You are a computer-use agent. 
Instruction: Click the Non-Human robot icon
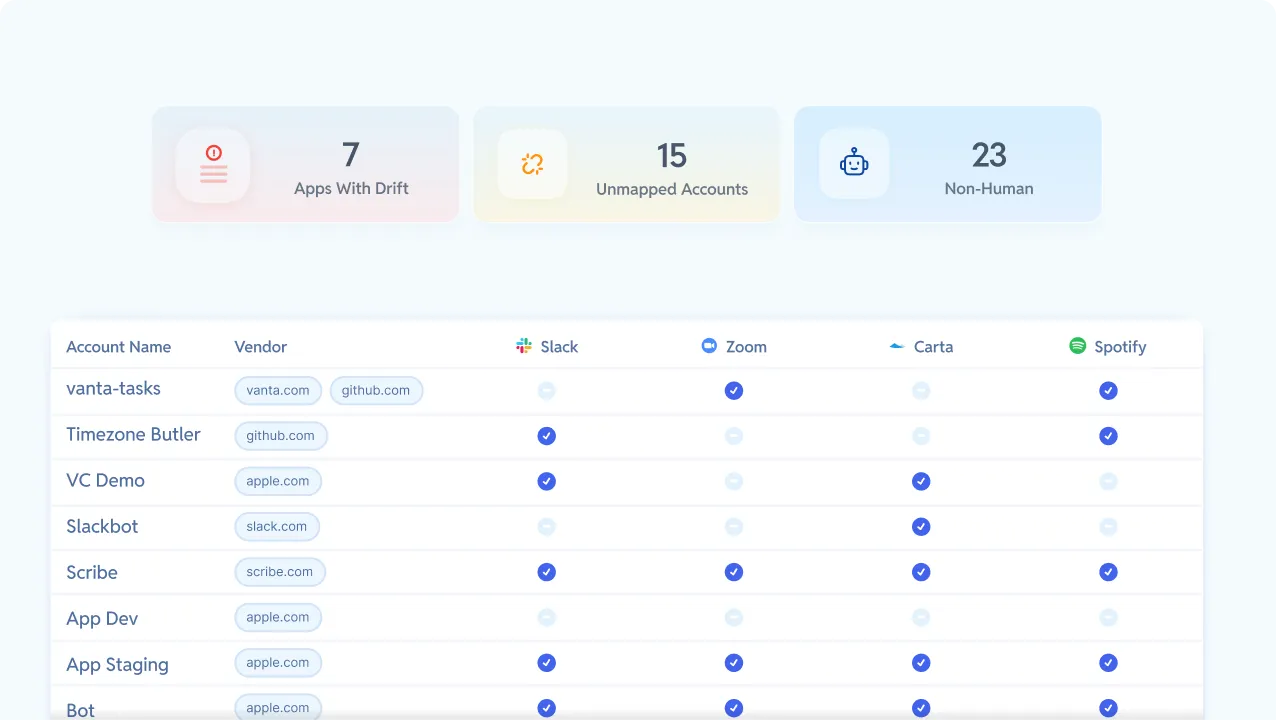[x=854, y=163]
